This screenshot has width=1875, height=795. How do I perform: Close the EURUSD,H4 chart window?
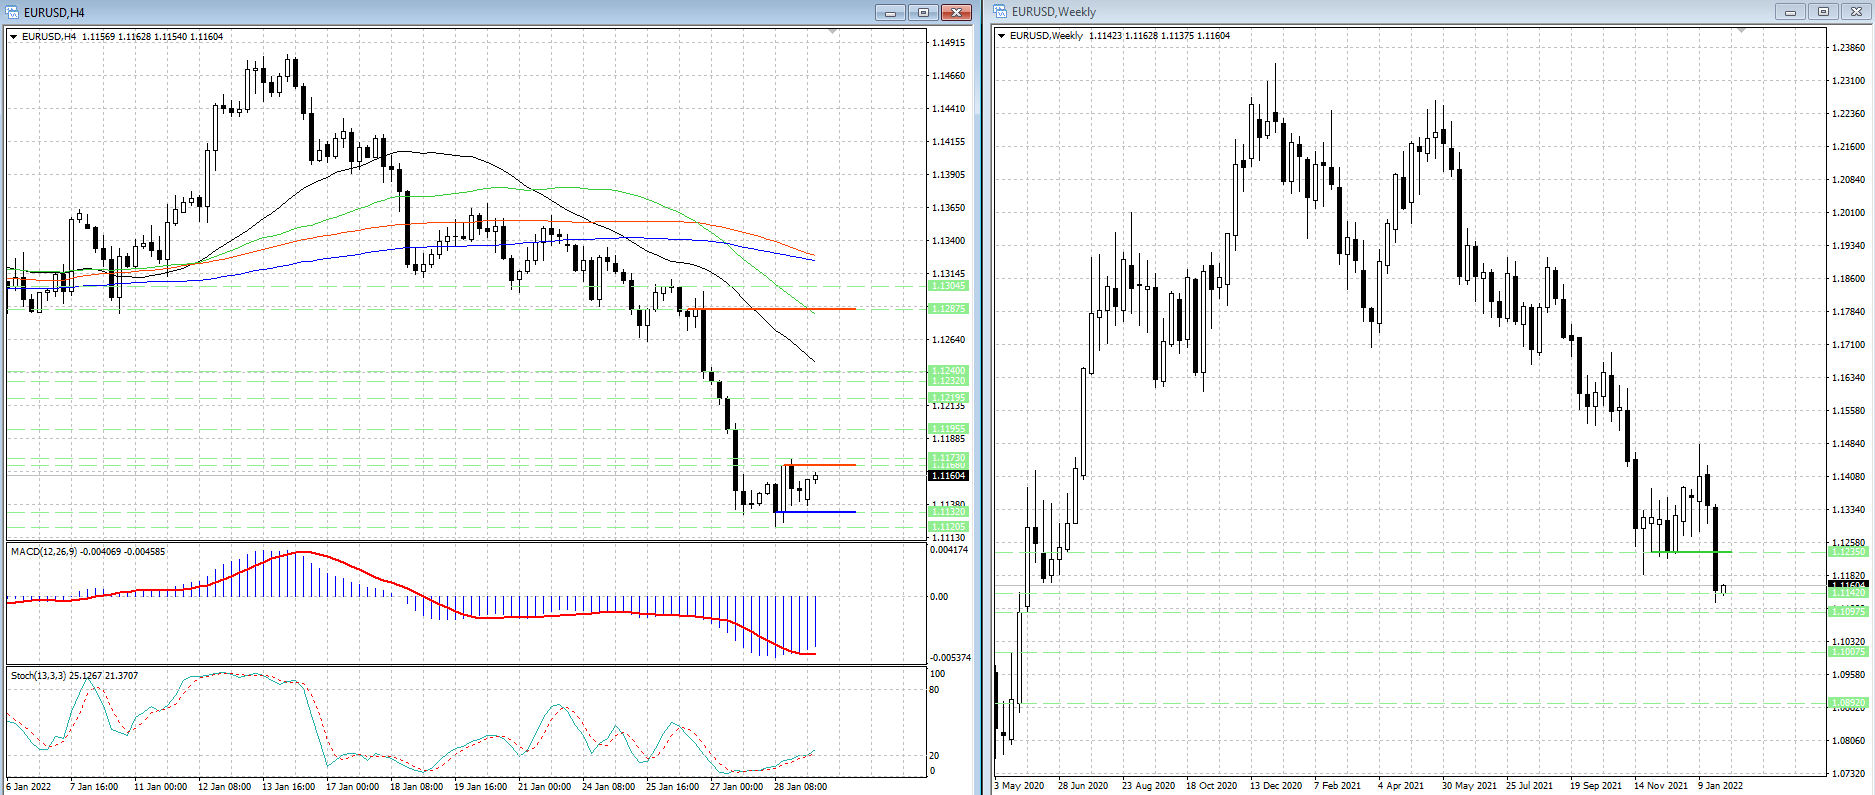click(956, 13)
